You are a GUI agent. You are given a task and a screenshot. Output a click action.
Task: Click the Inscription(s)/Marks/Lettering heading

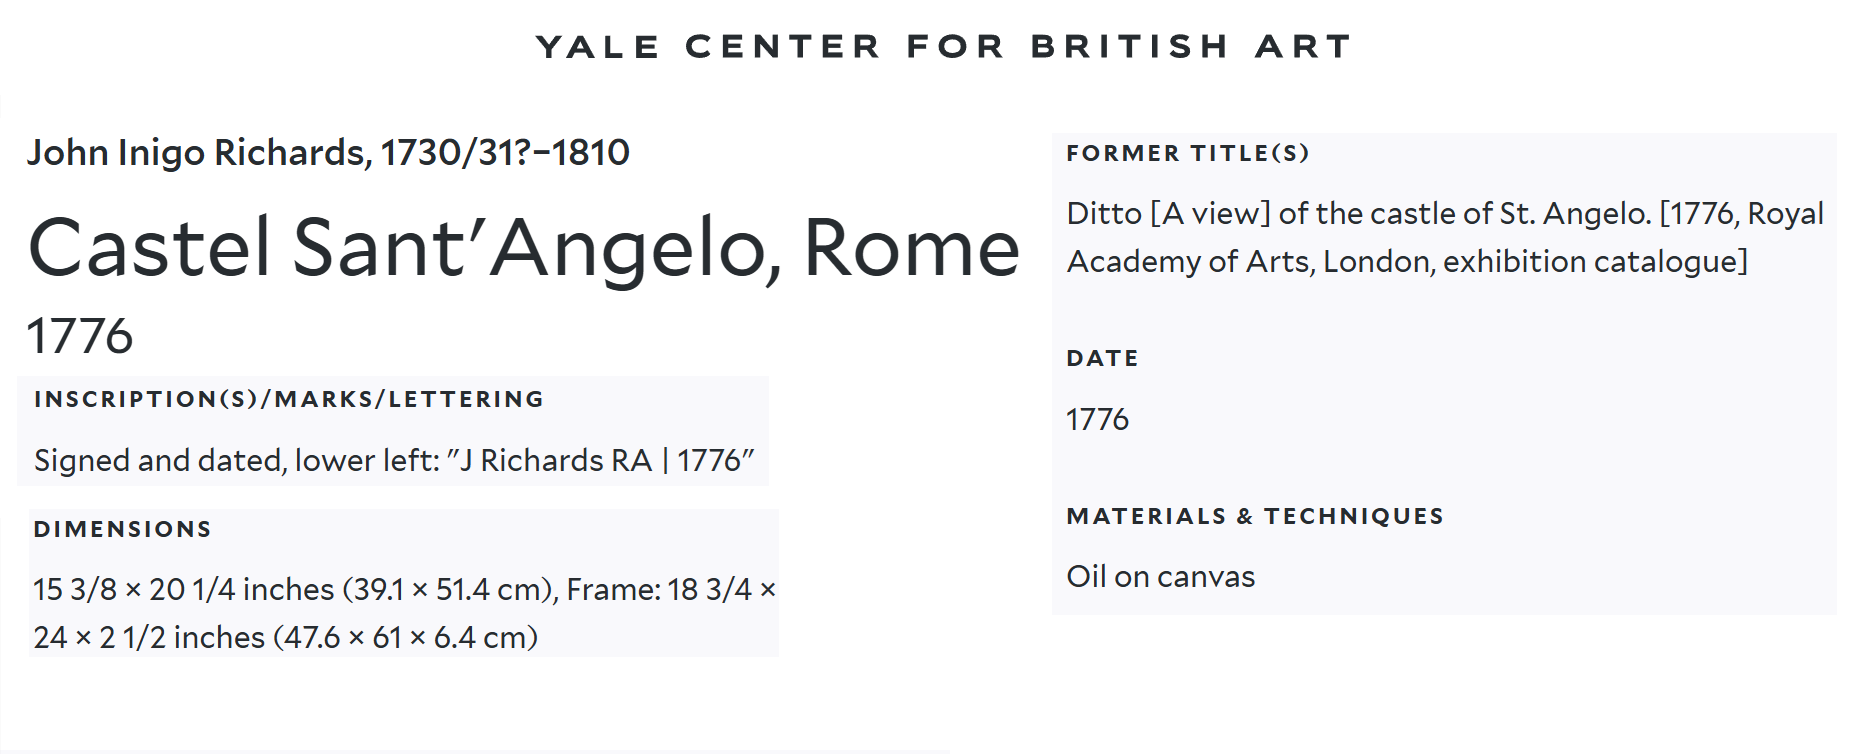(x=289, y=399)
